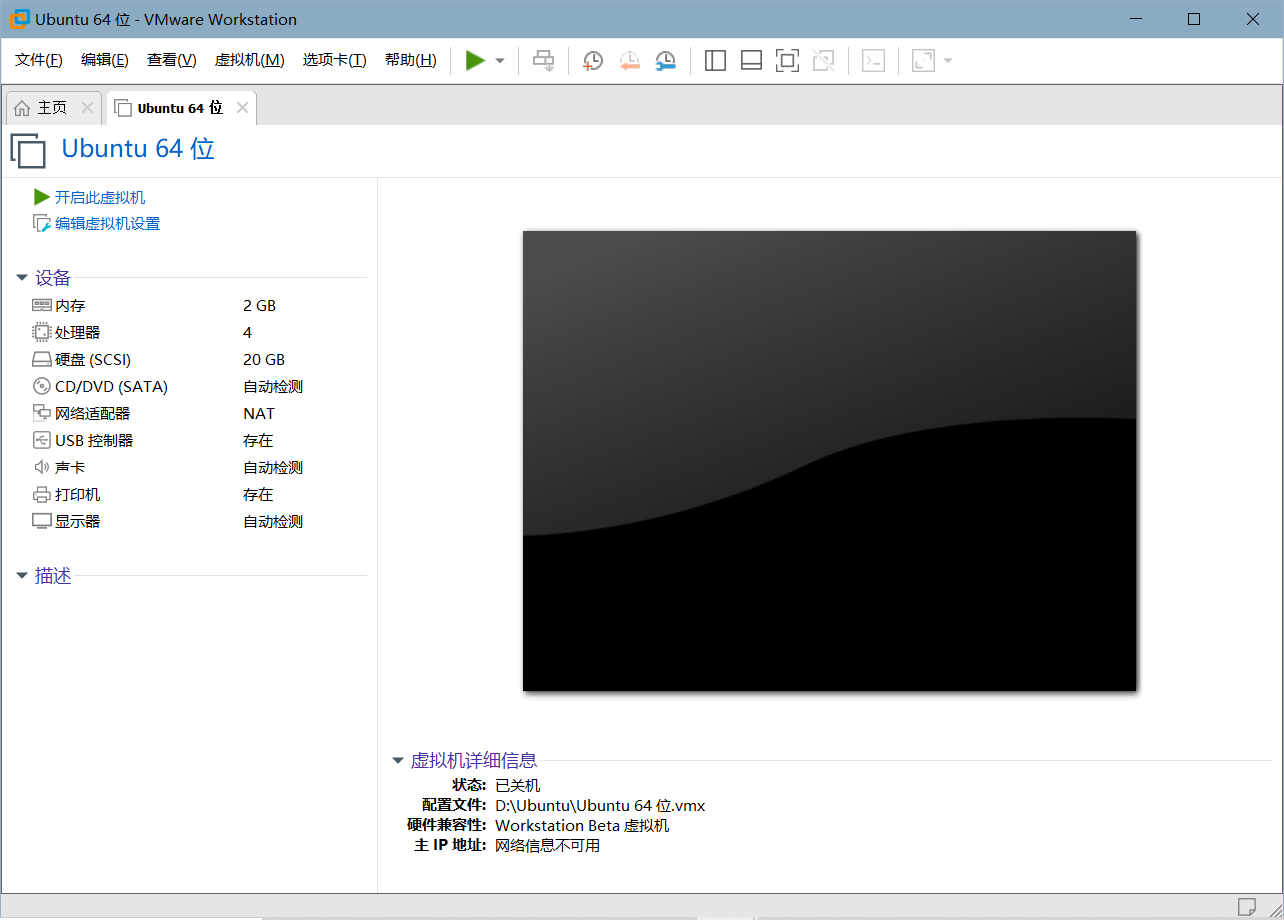Select the 处理器 device row
1284x920 pixels.
(198, 333)
